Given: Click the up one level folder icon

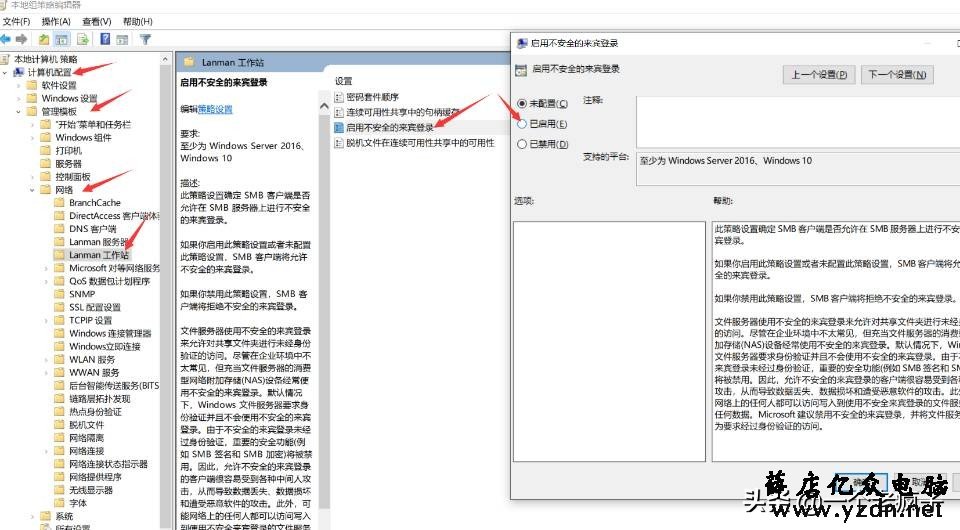Looking at the screenshot, I should [43, 39].
